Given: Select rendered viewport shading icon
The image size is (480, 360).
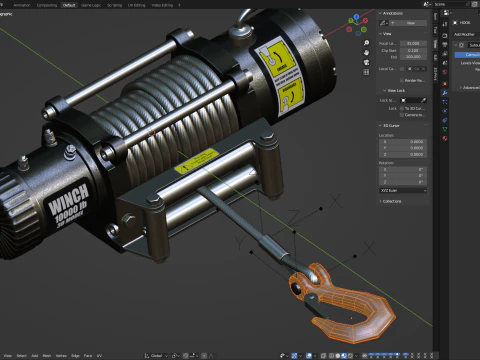Looking at the screenshot, I should (x=350, y=356).
